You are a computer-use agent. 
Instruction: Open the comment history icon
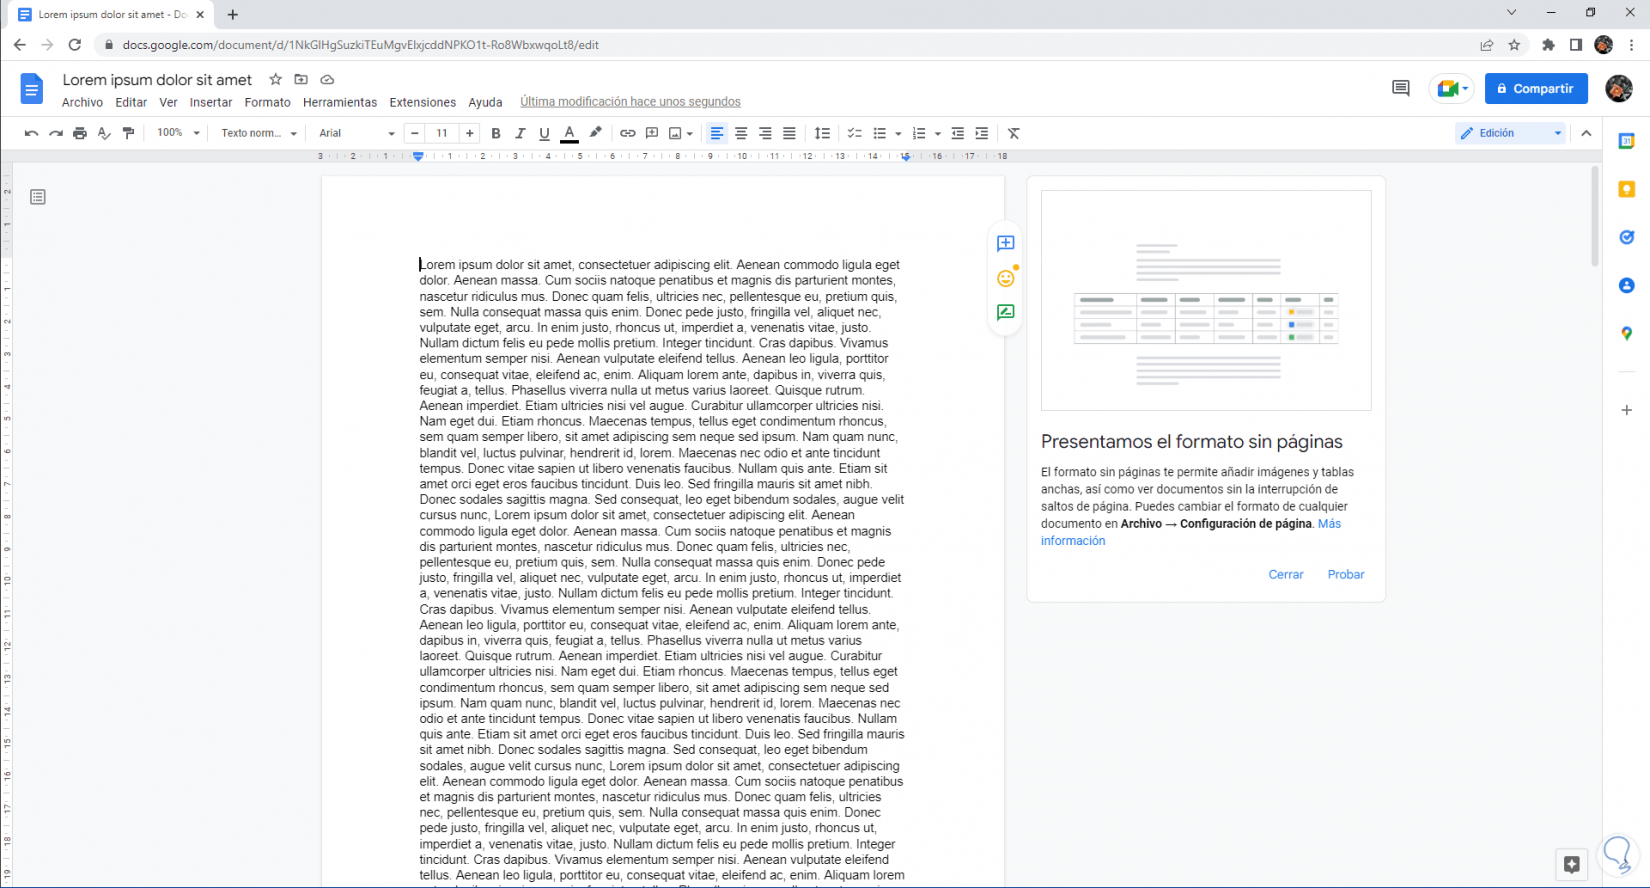[1400, 89]
